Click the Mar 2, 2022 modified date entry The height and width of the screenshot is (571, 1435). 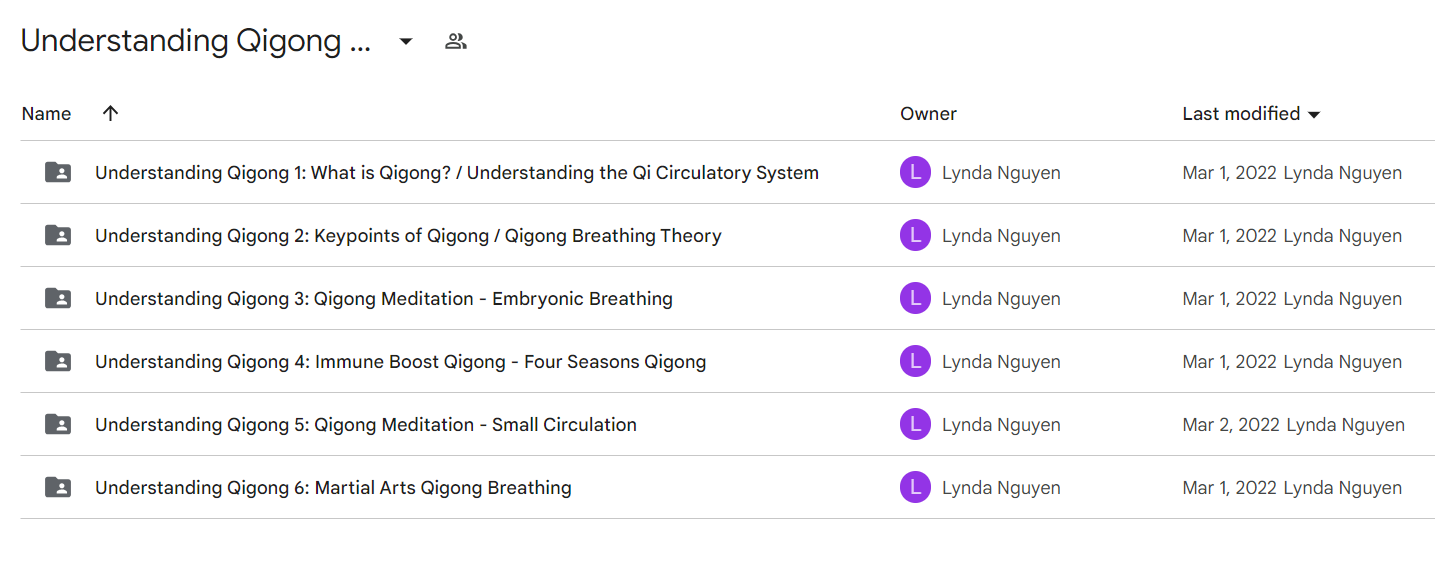pyautogui.click(x=1231, y=424)
